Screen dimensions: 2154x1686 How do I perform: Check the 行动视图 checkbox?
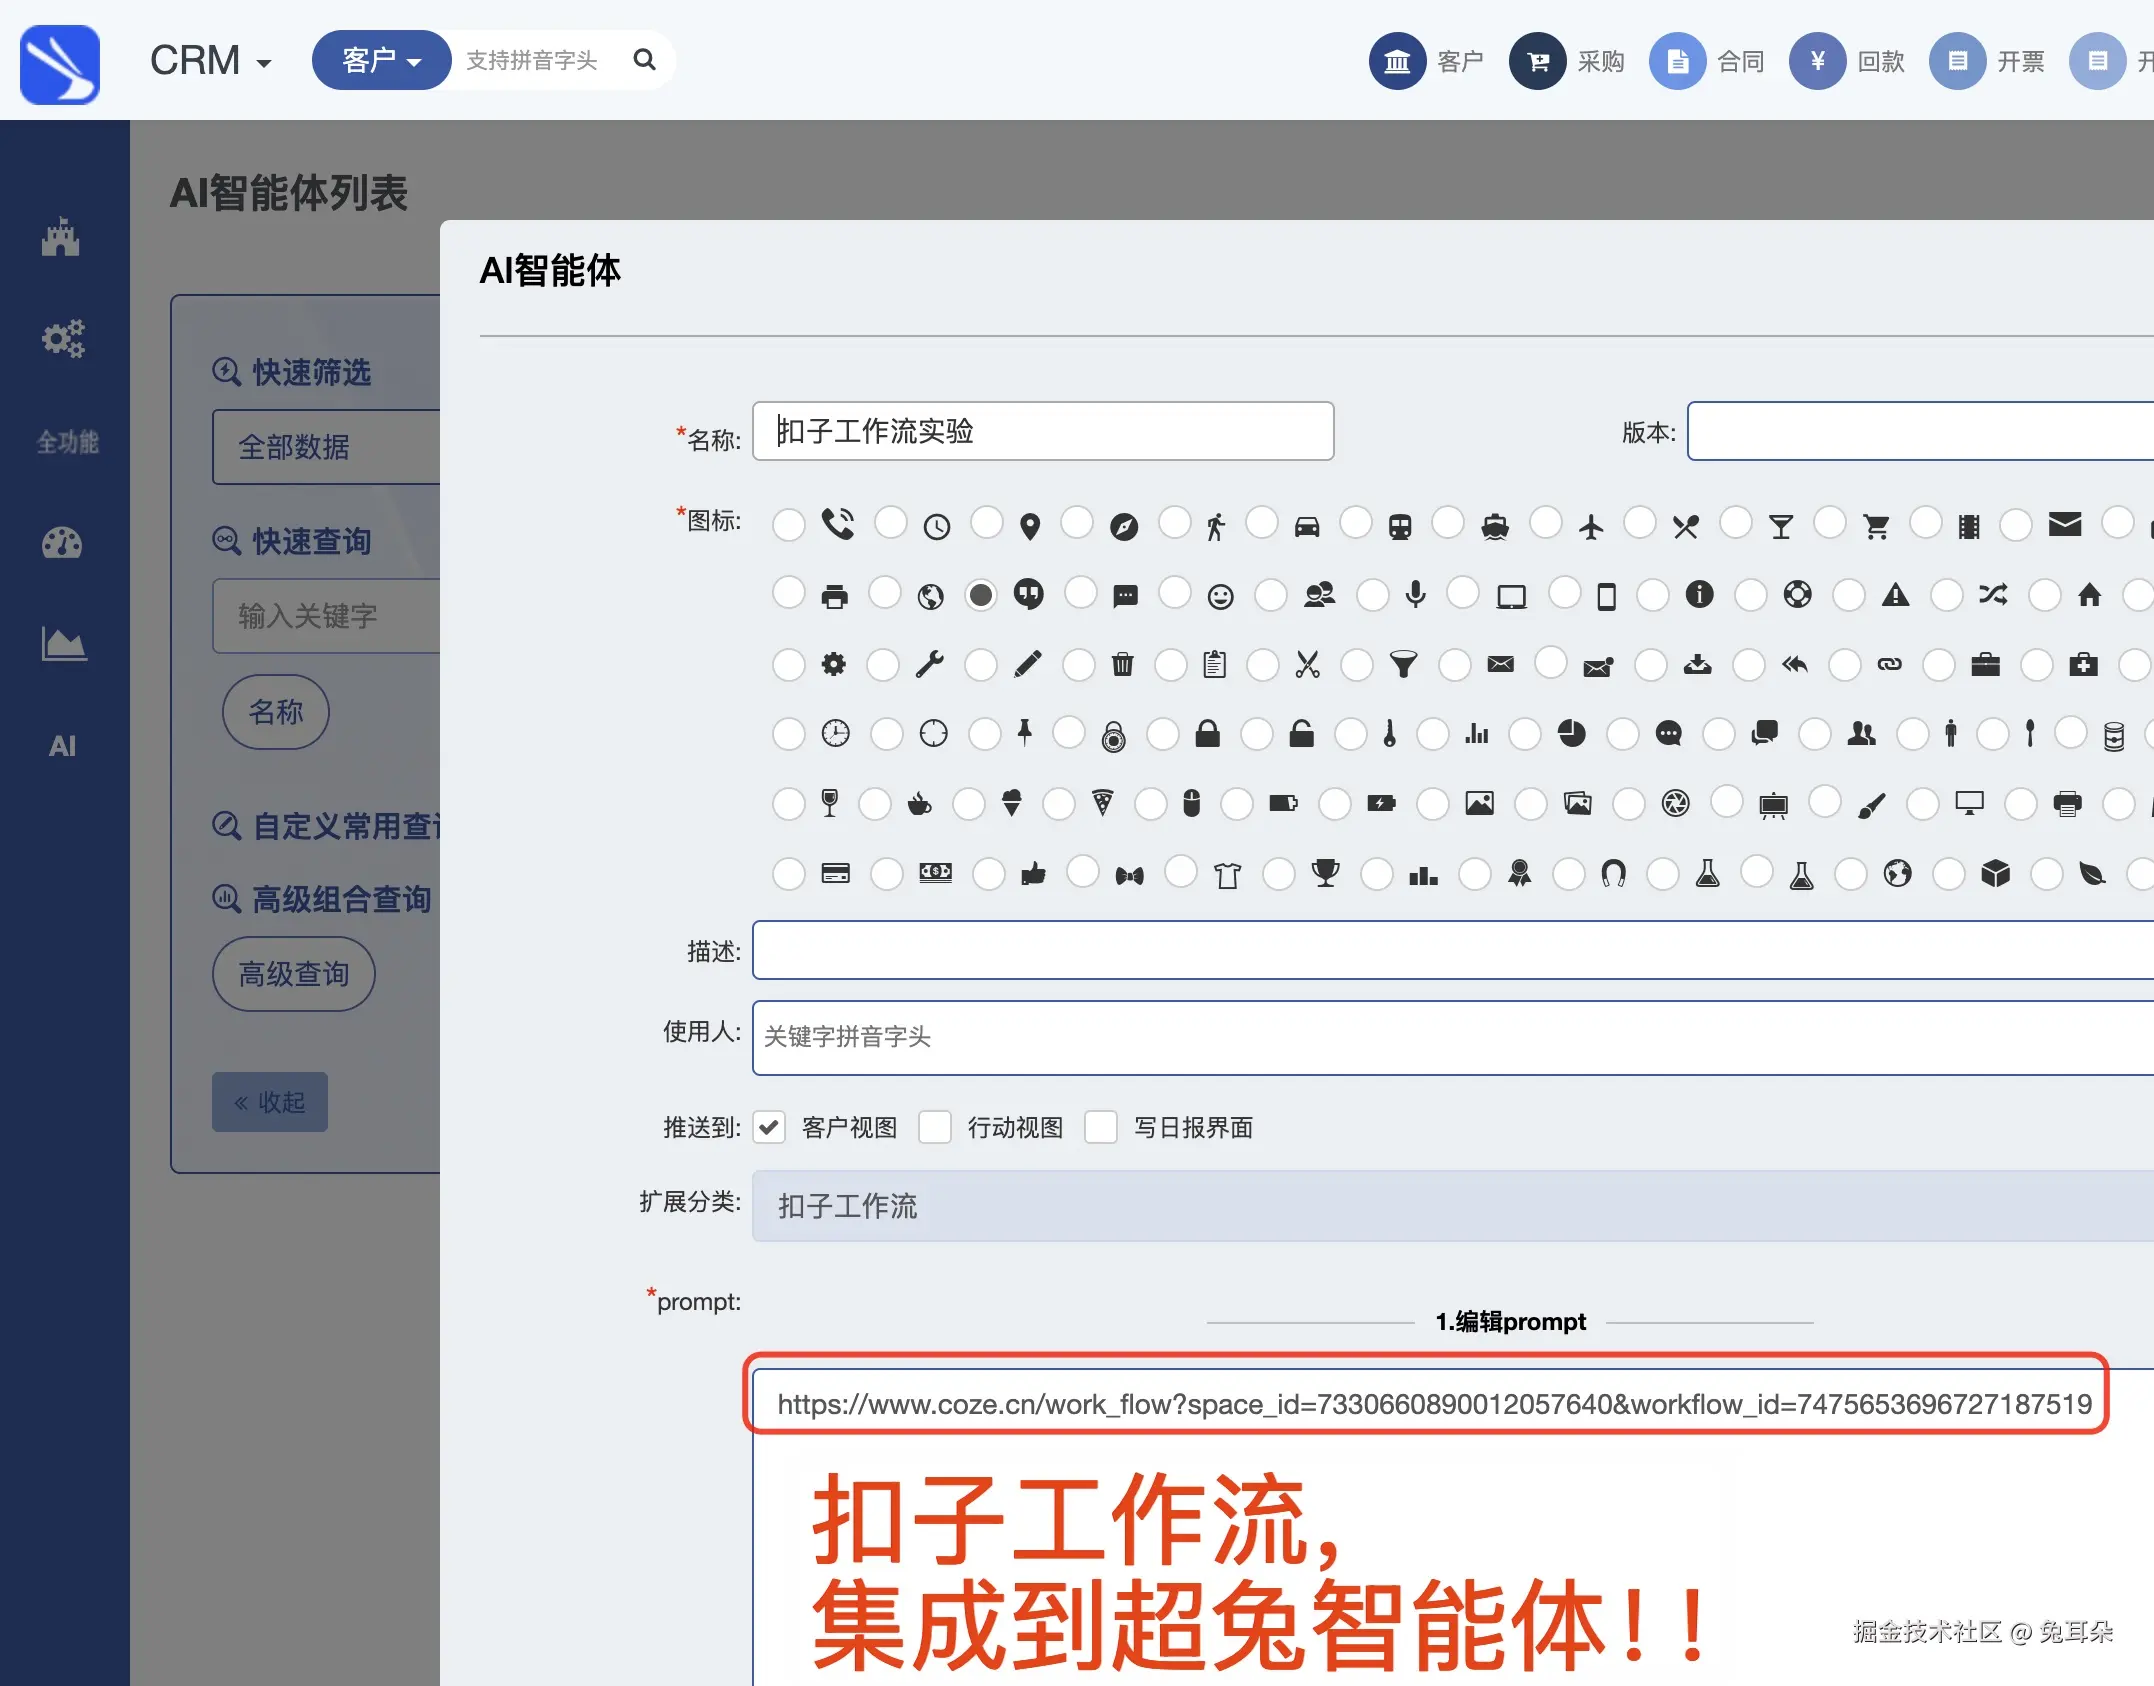pos(935,1127)
